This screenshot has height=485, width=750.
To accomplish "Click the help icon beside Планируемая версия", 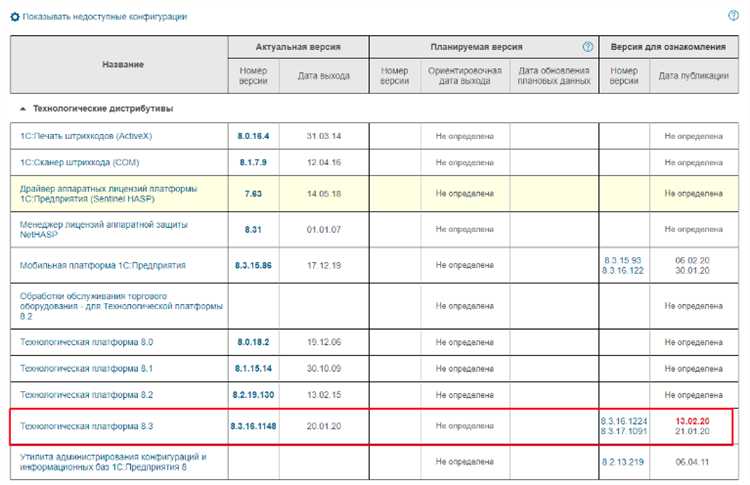I will tap(588, 47).
